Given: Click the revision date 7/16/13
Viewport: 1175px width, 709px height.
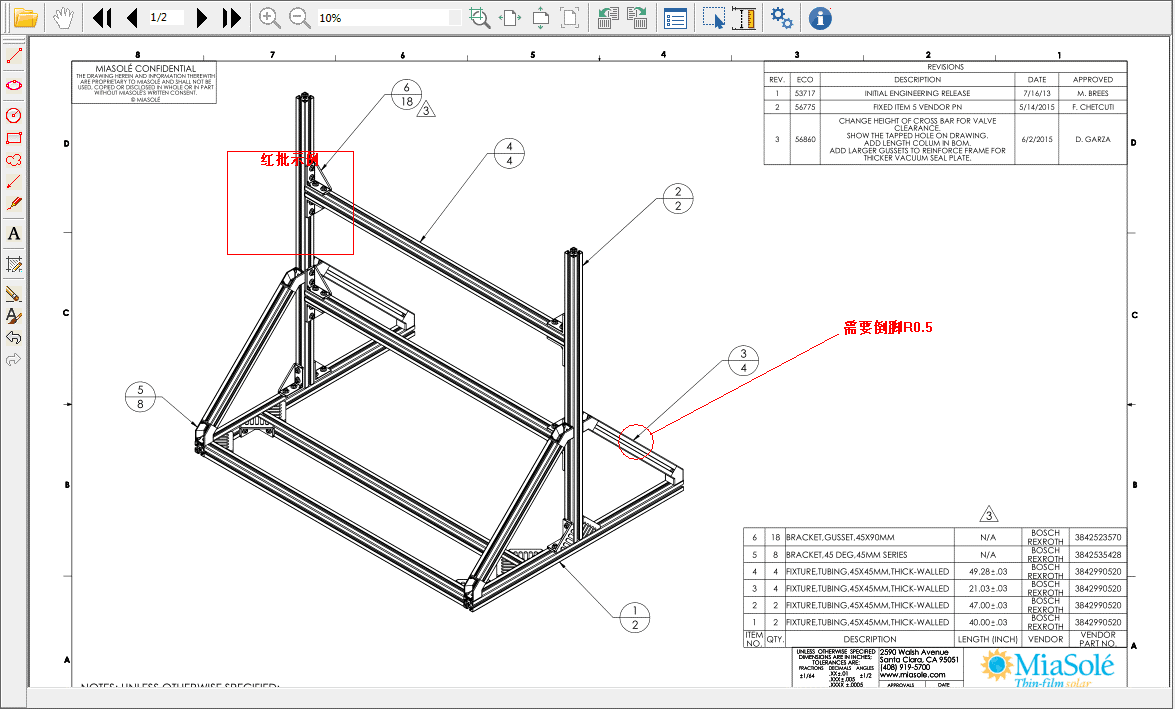Looking at the screenshot, I should point(1037,94).
